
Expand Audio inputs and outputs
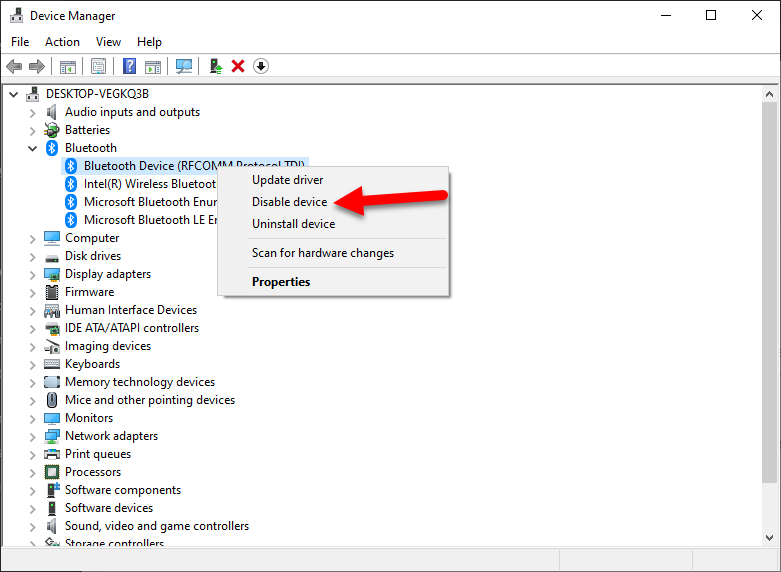32,112
